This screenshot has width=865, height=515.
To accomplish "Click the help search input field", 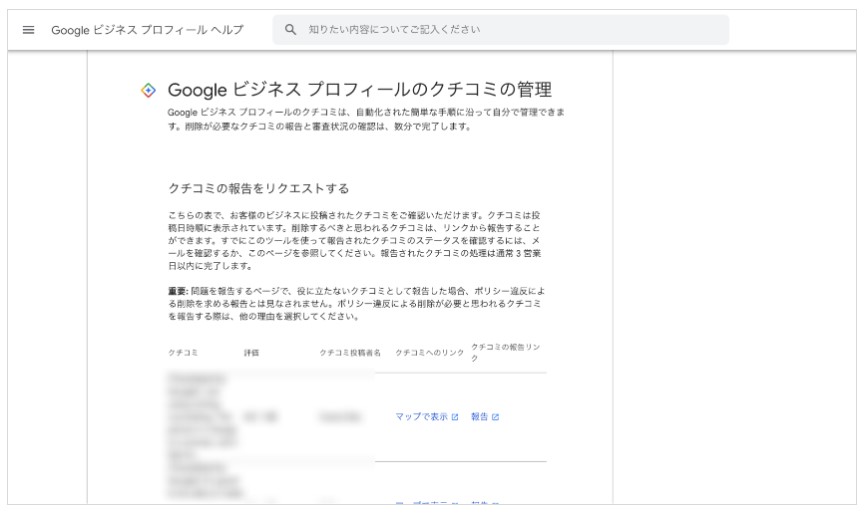I will 500,30.
